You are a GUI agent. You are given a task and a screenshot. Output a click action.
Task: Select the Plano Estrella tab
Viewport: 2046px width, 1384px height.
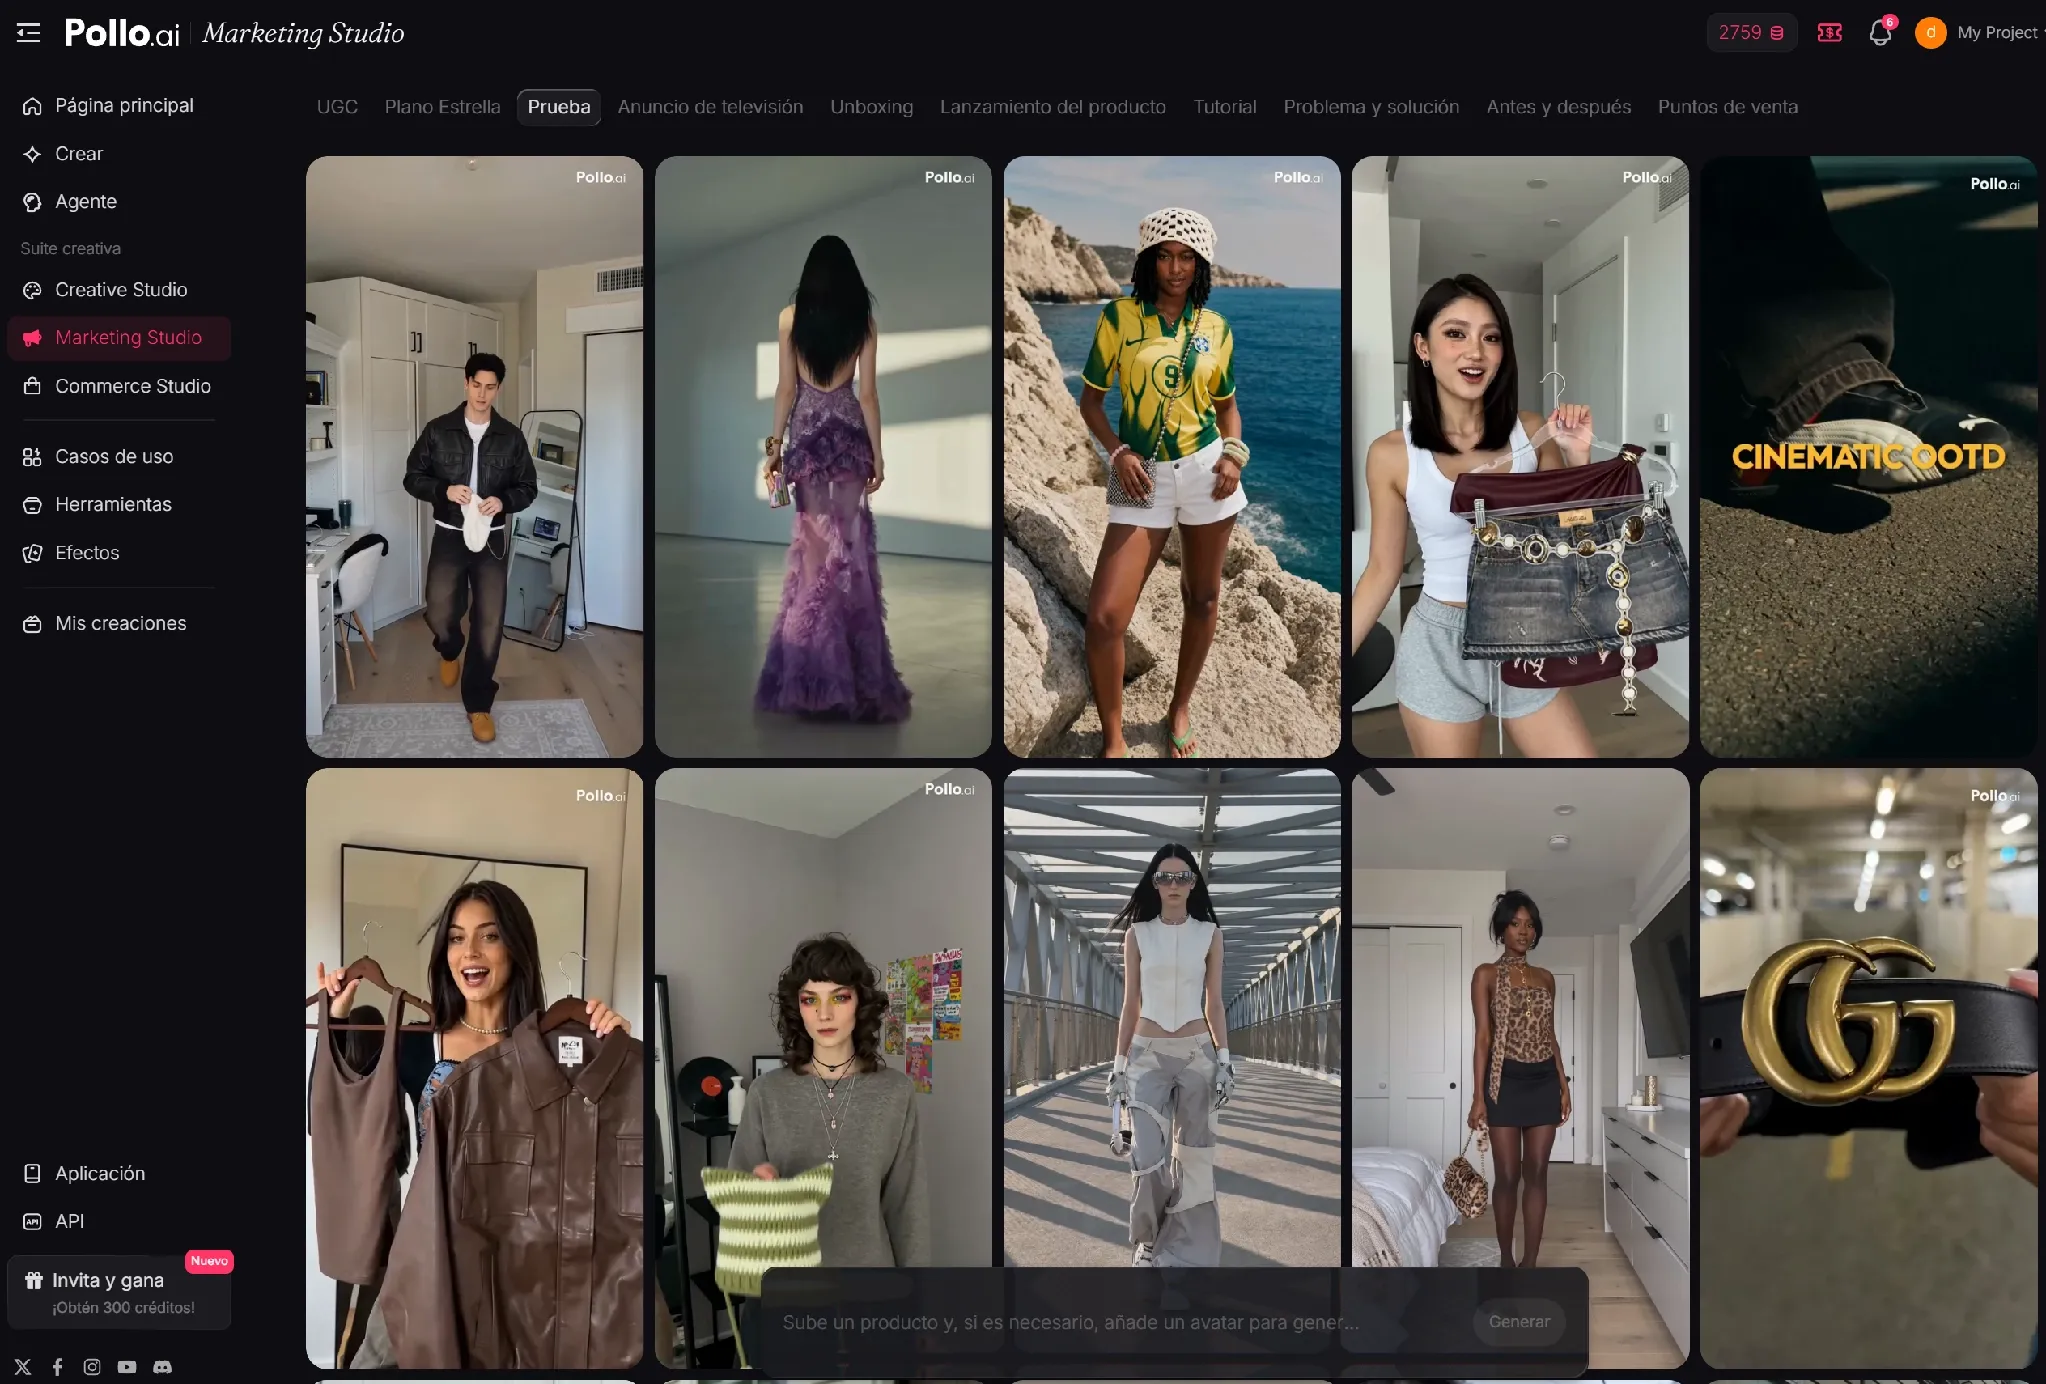[442, 107]
